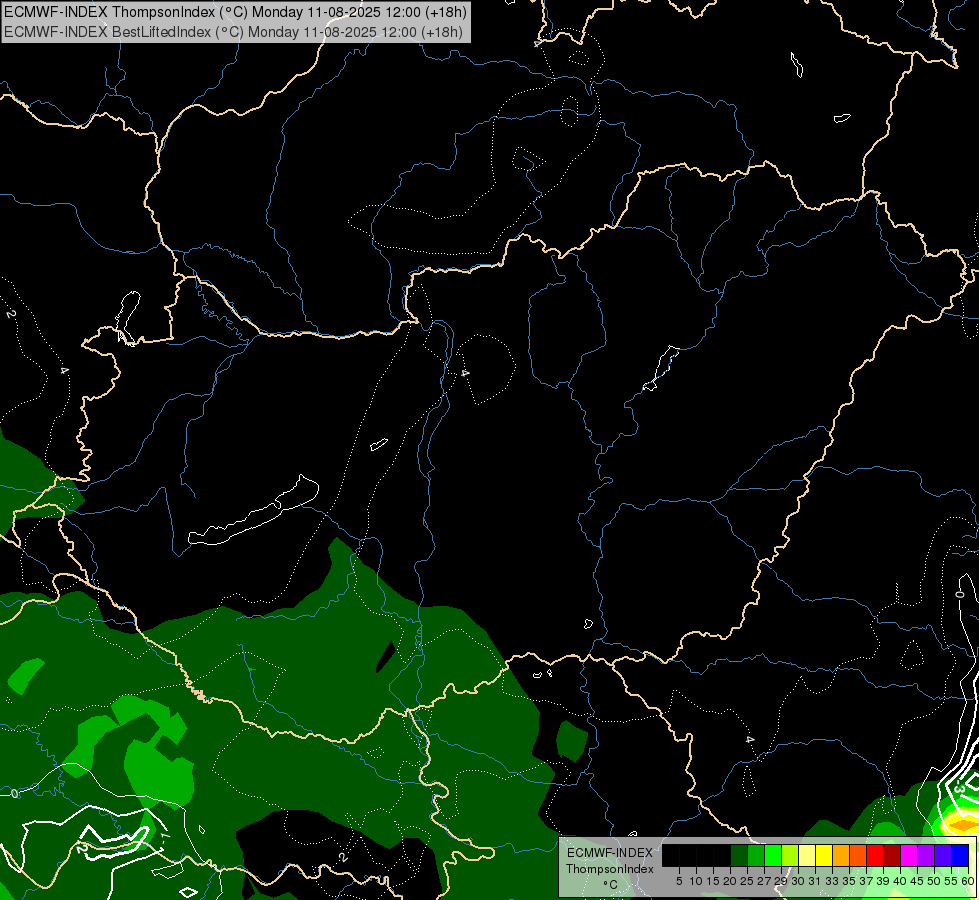979x900 pixels.
Task: Click legend scale value 35
Action: coord(849,881)
